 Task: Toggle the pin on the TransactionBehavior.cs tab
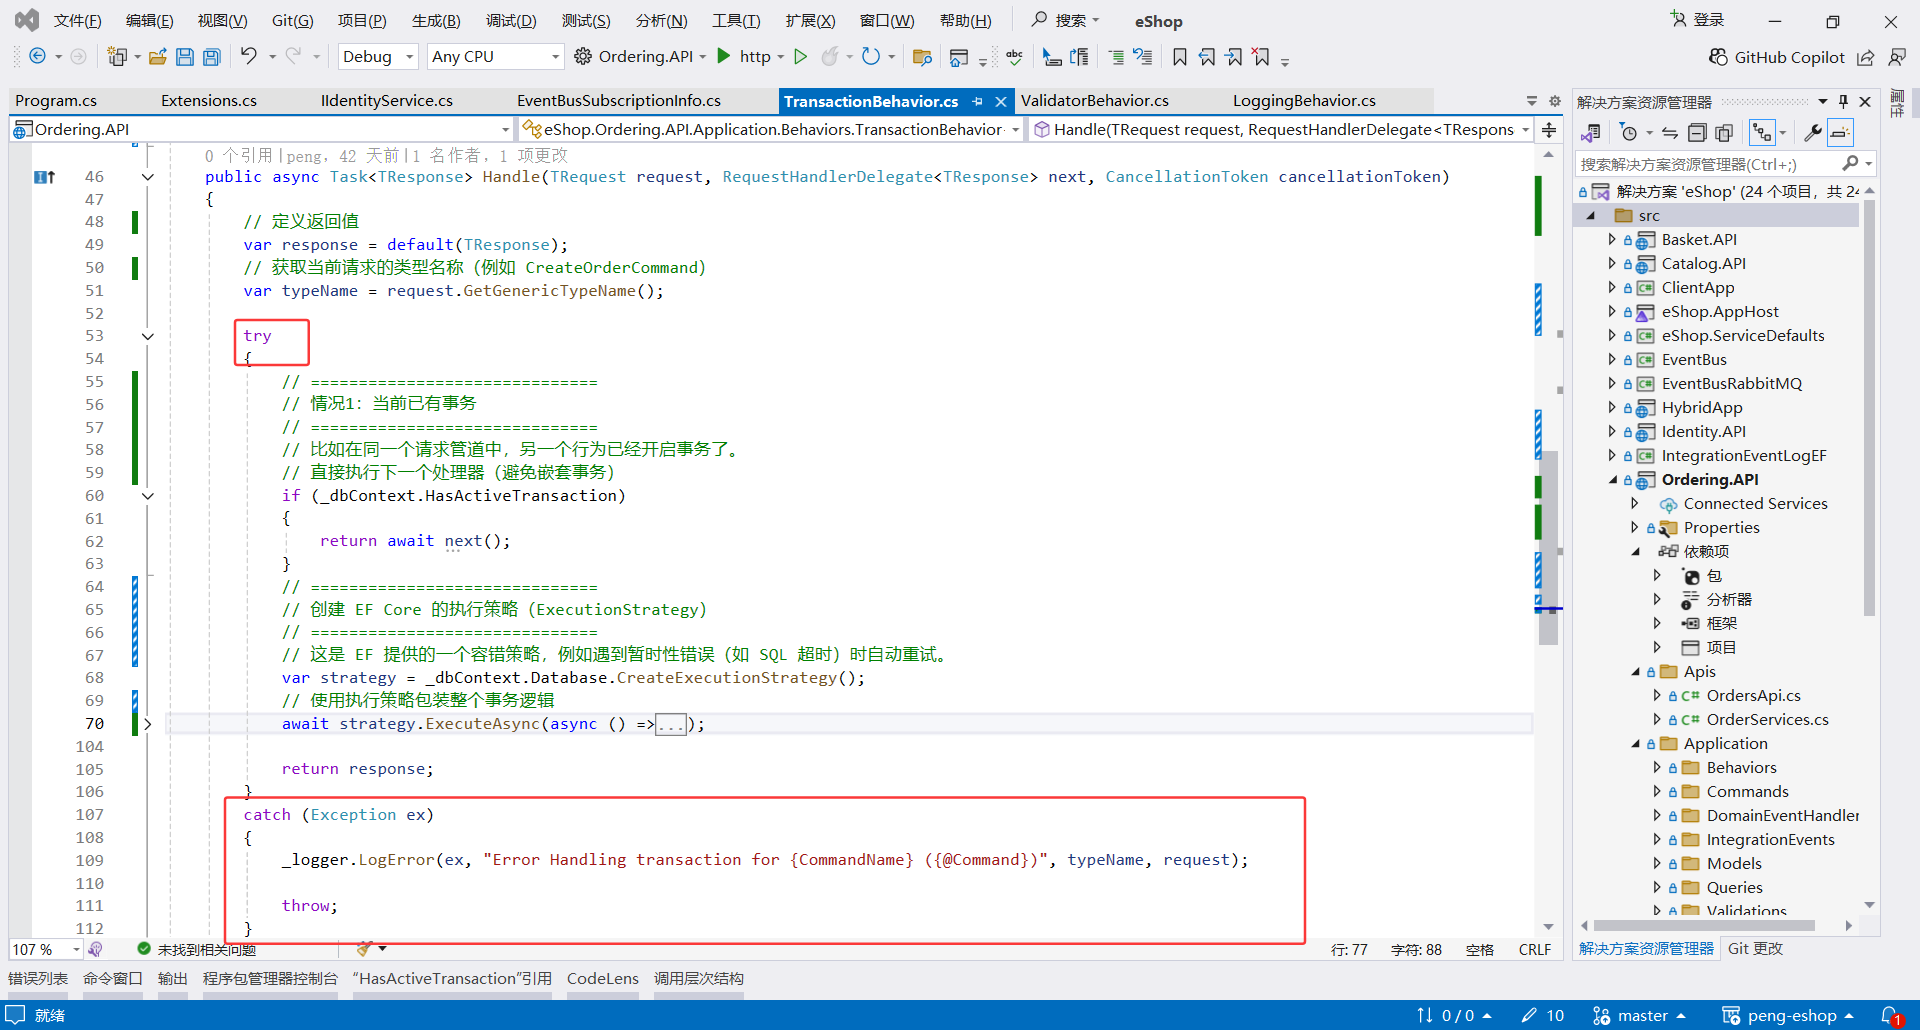(977, 101)
